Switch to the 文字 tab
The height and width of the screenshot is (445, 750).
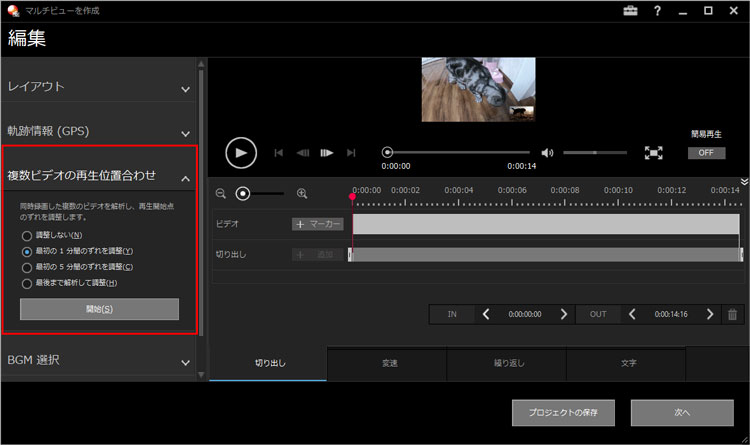[x=627, y=363]
